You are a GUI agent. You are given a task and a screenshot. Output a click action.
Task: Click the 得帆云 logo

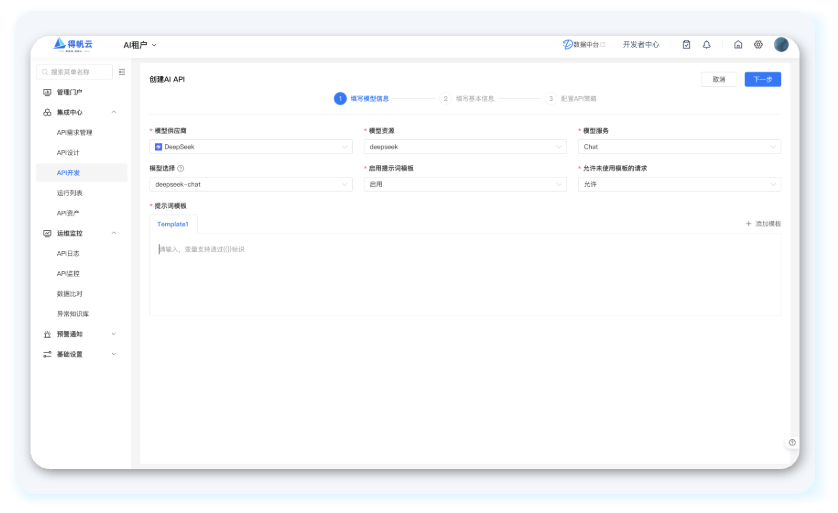[72, 45]
